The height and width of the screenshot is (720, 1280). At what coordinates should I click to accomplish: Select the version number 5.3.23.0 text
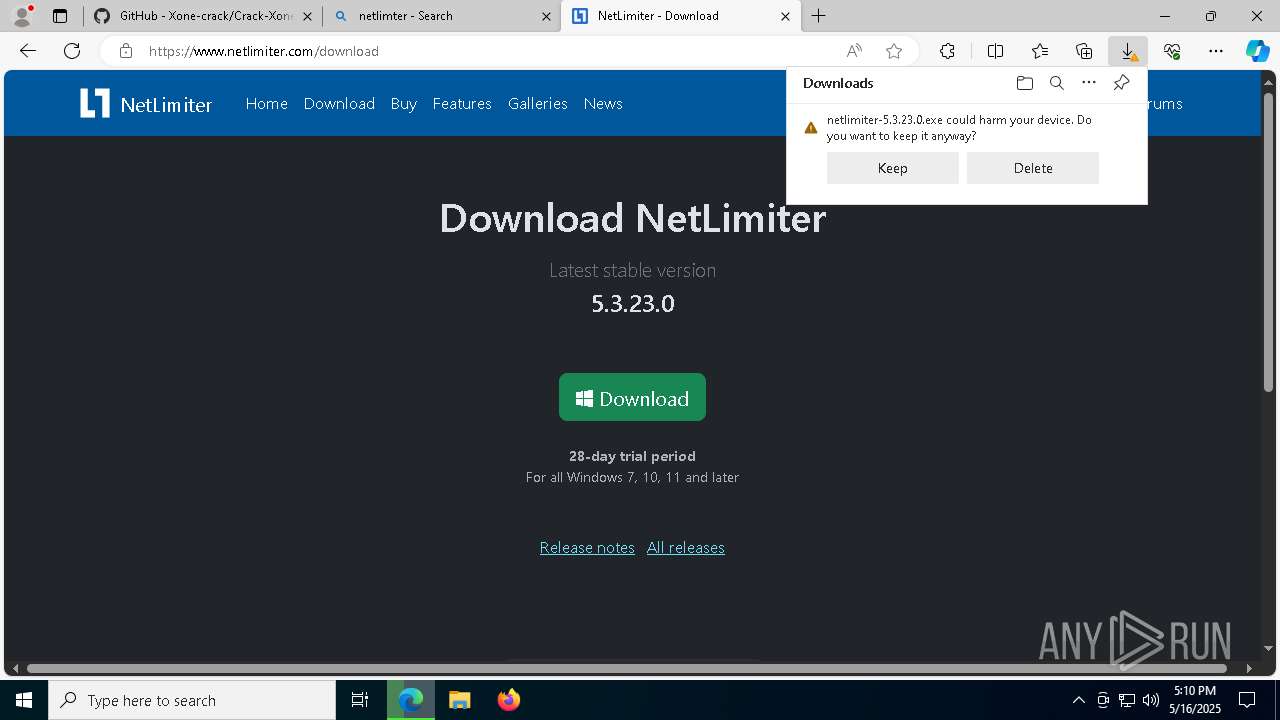(x=633, y=303)
